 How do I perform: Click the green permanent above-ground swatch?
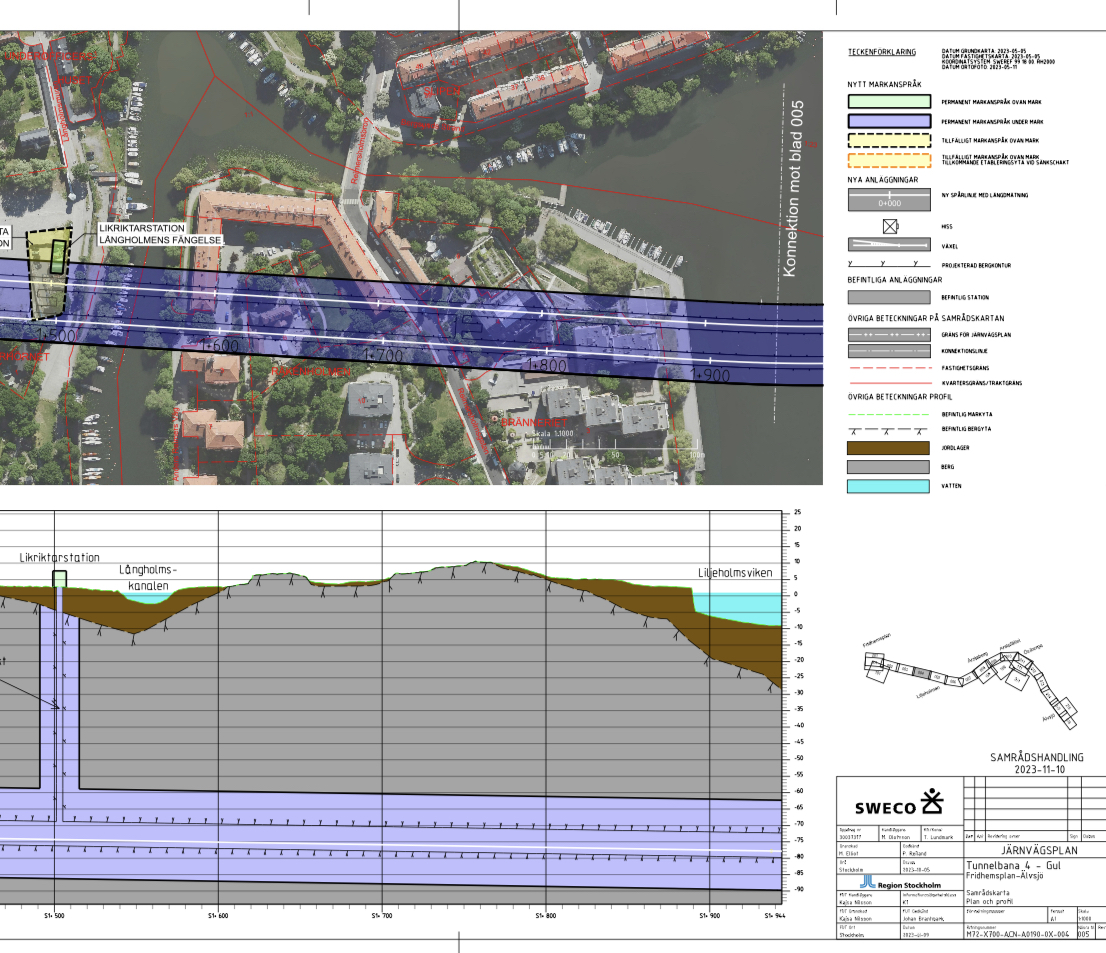pos(889,102)
